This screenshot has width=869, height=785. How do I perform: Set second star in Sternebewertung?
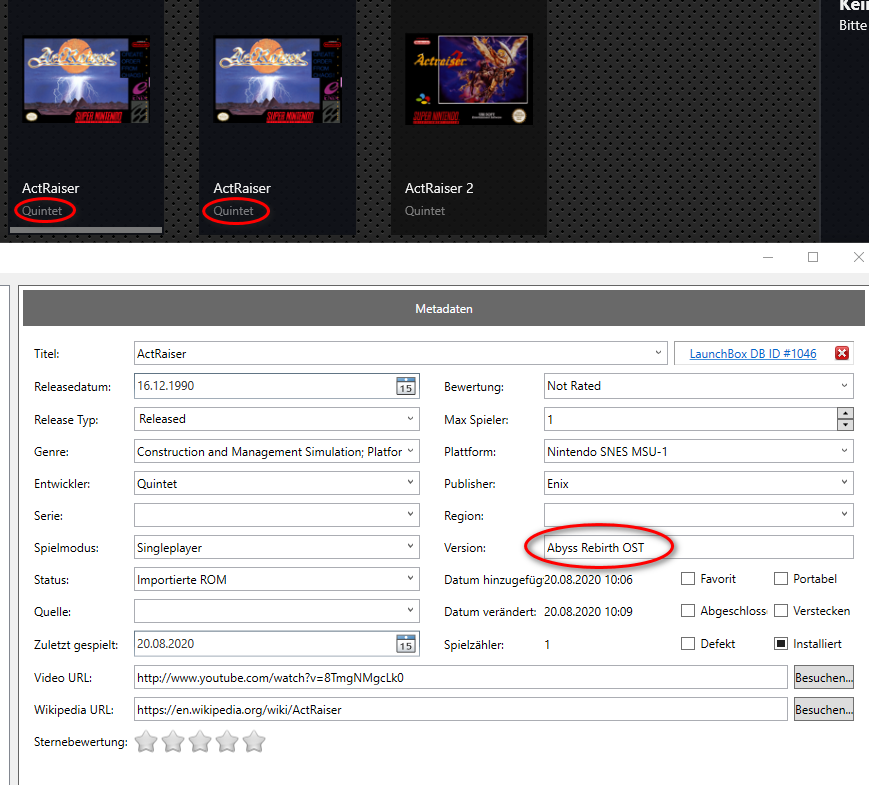173,741
